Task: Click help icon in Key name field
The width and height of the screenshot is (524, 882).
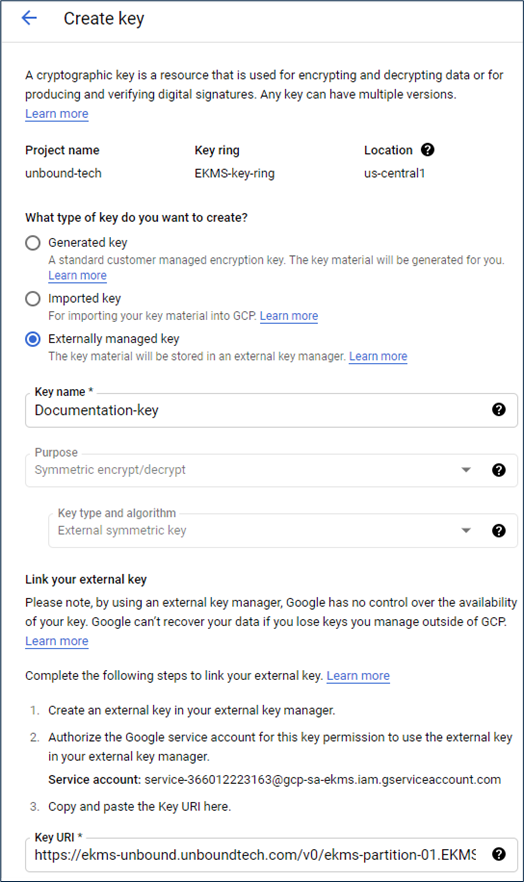Action: tap(498, 410)
